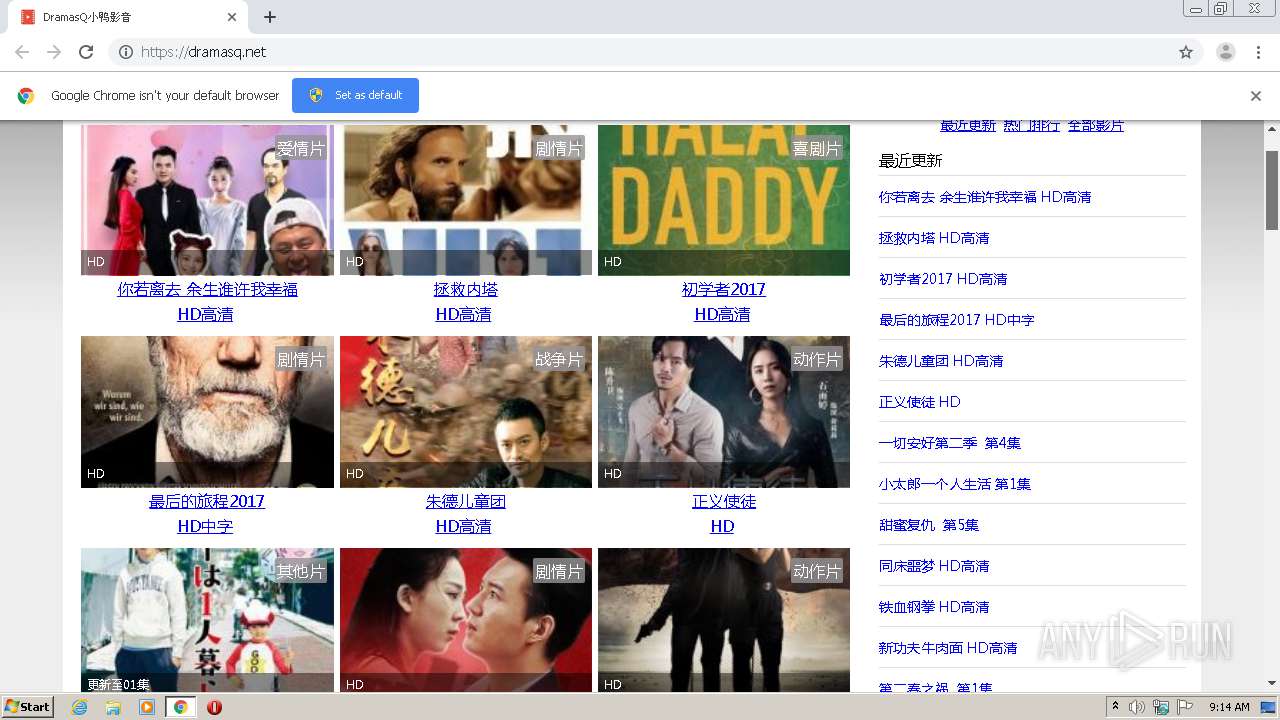
Task: Click the browser forward arrow
Action: point(54,52)
